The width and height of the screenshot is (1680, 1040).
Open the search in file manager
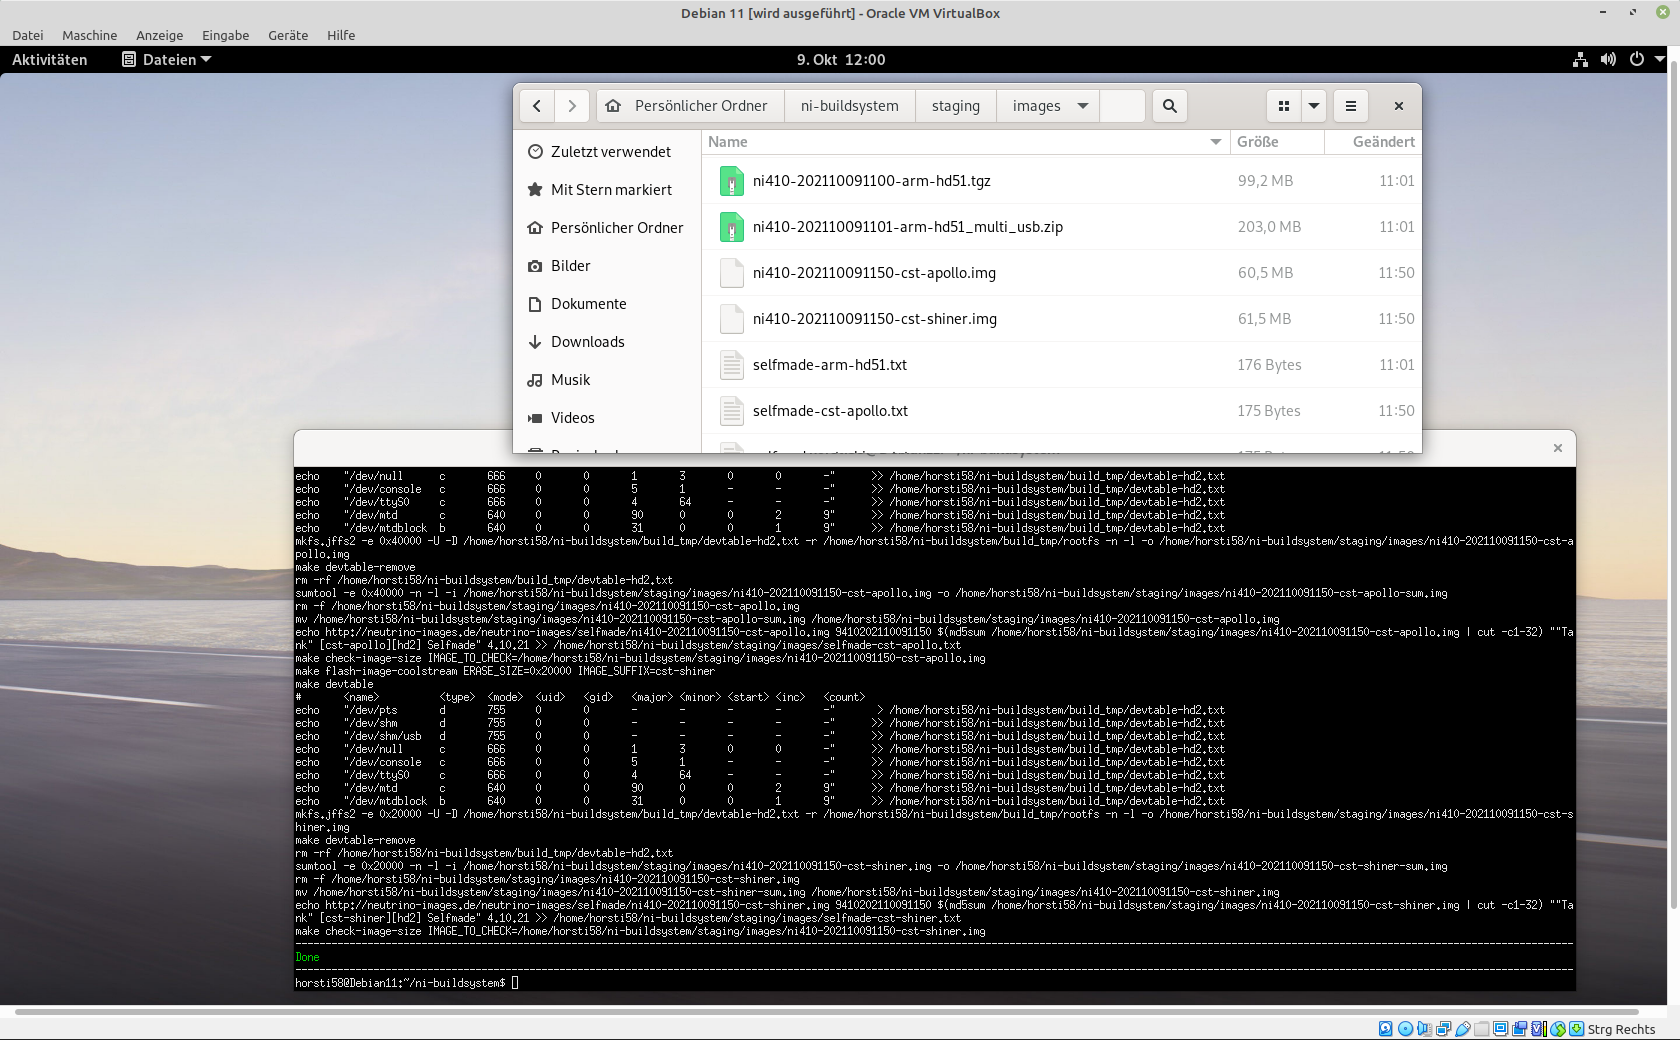[1169, 106]
